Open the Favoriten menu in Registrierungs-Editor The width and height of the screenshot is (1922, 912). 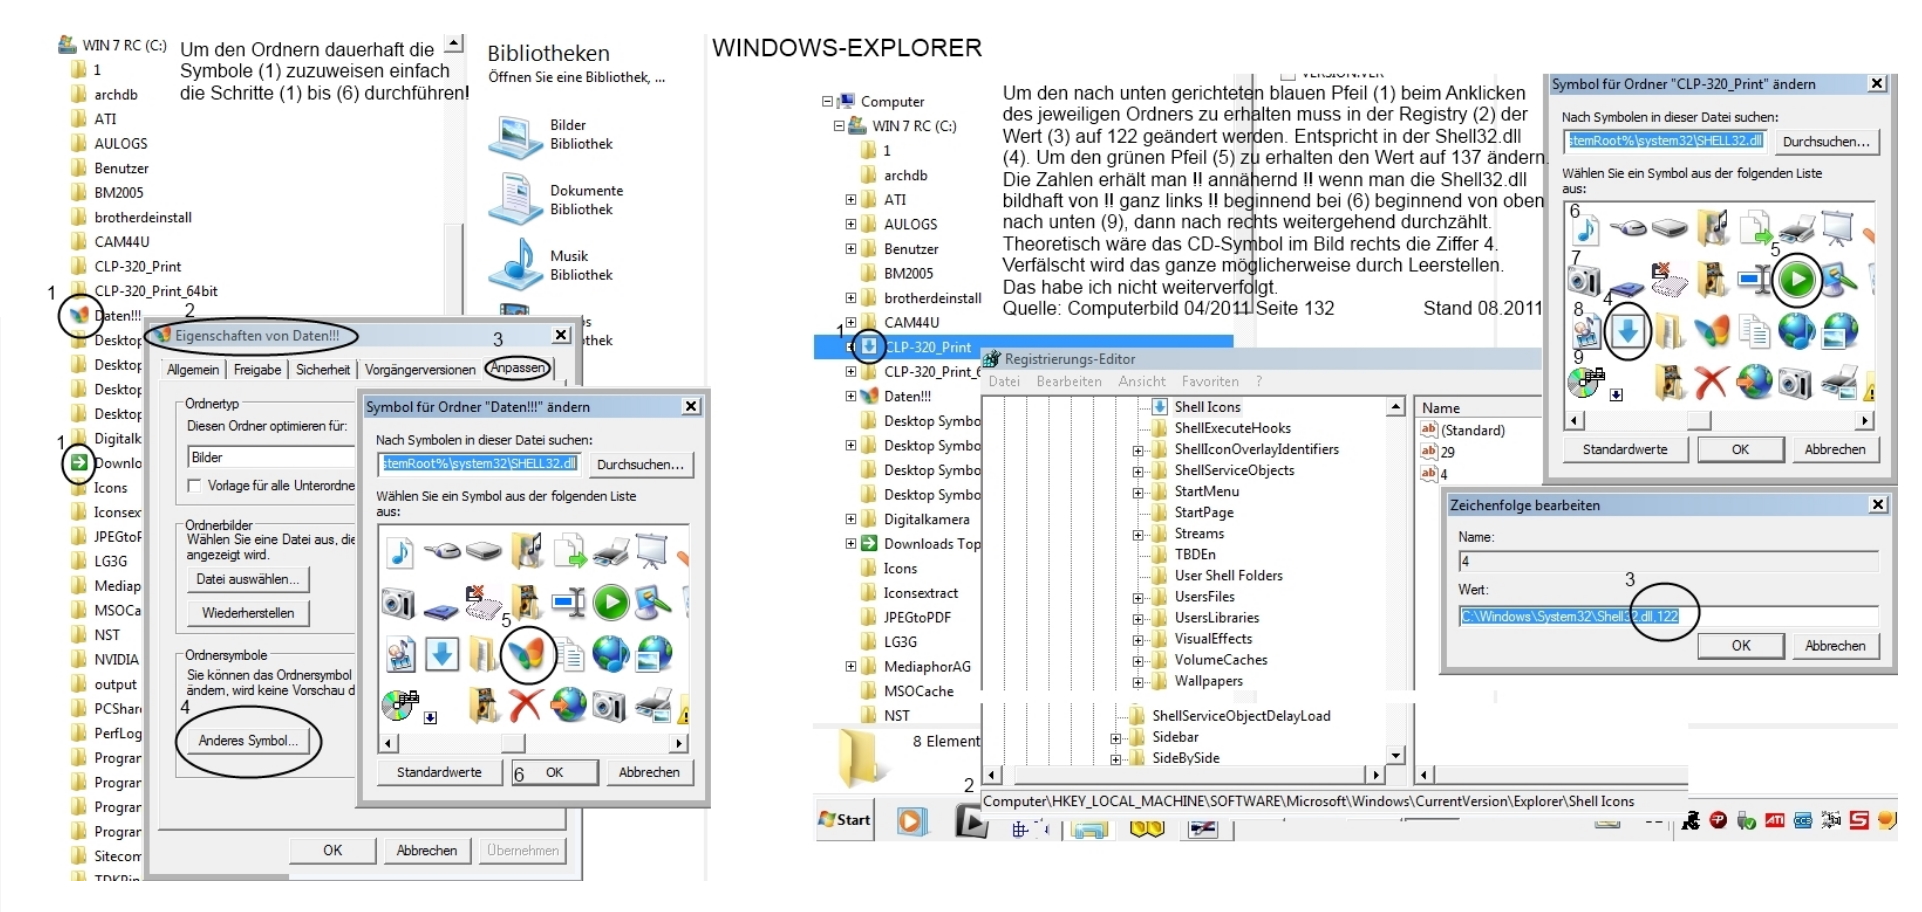pos(1209,381)
